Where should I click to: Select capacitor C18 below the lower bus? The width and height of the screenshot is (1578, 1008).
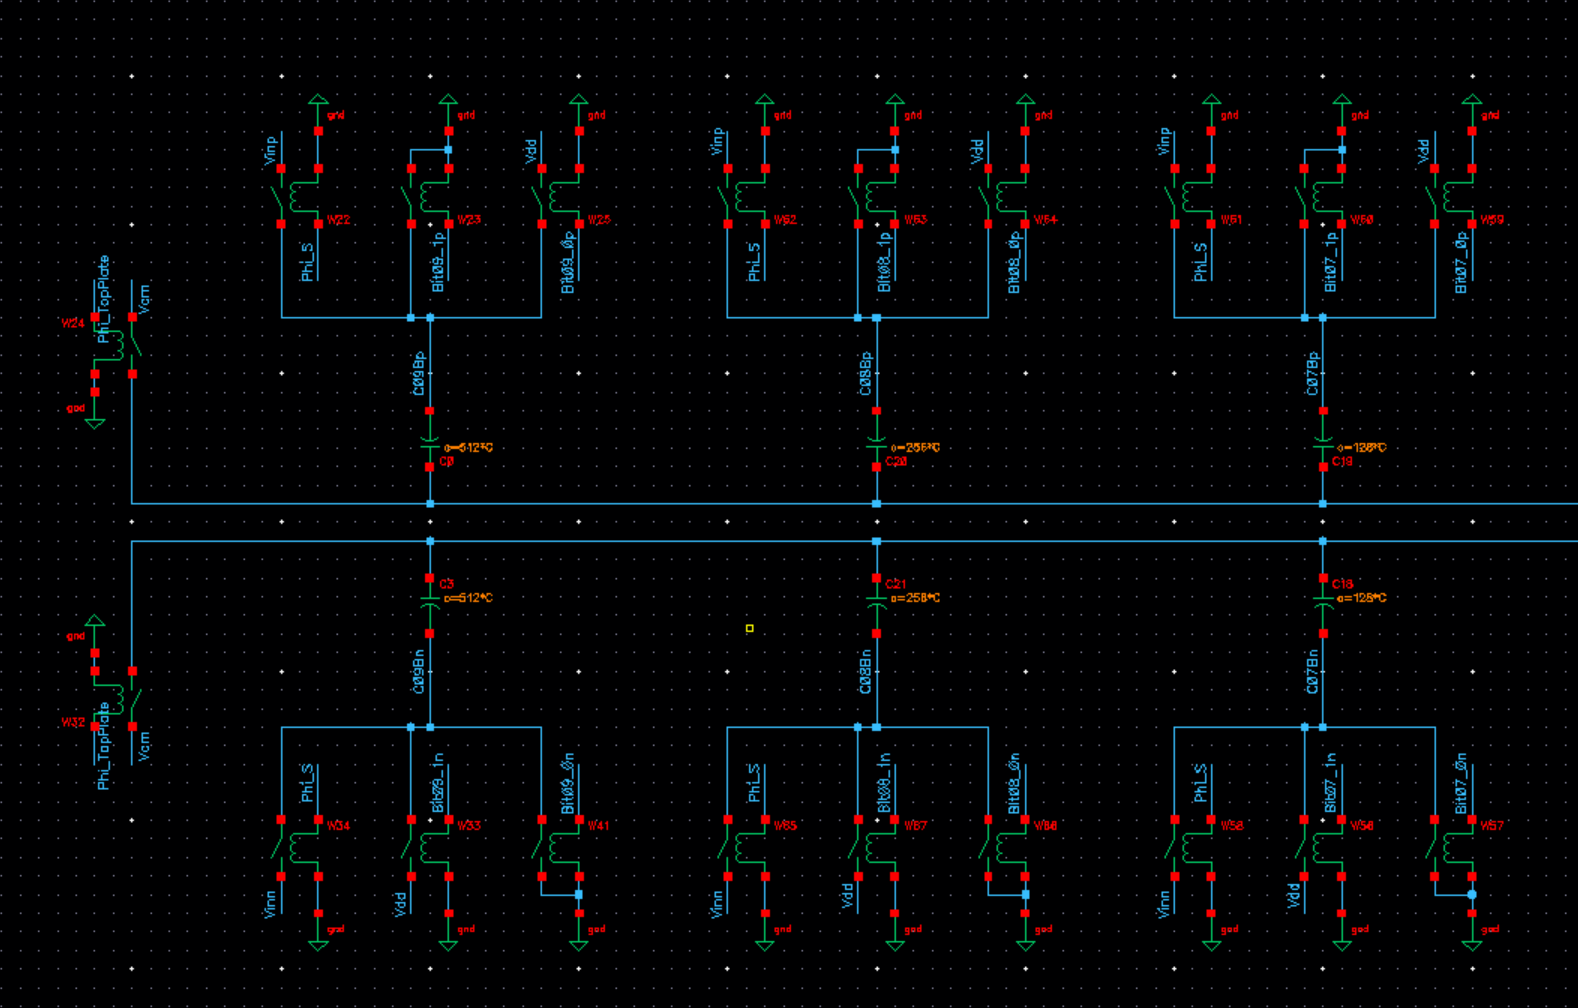click(1323, 606)
